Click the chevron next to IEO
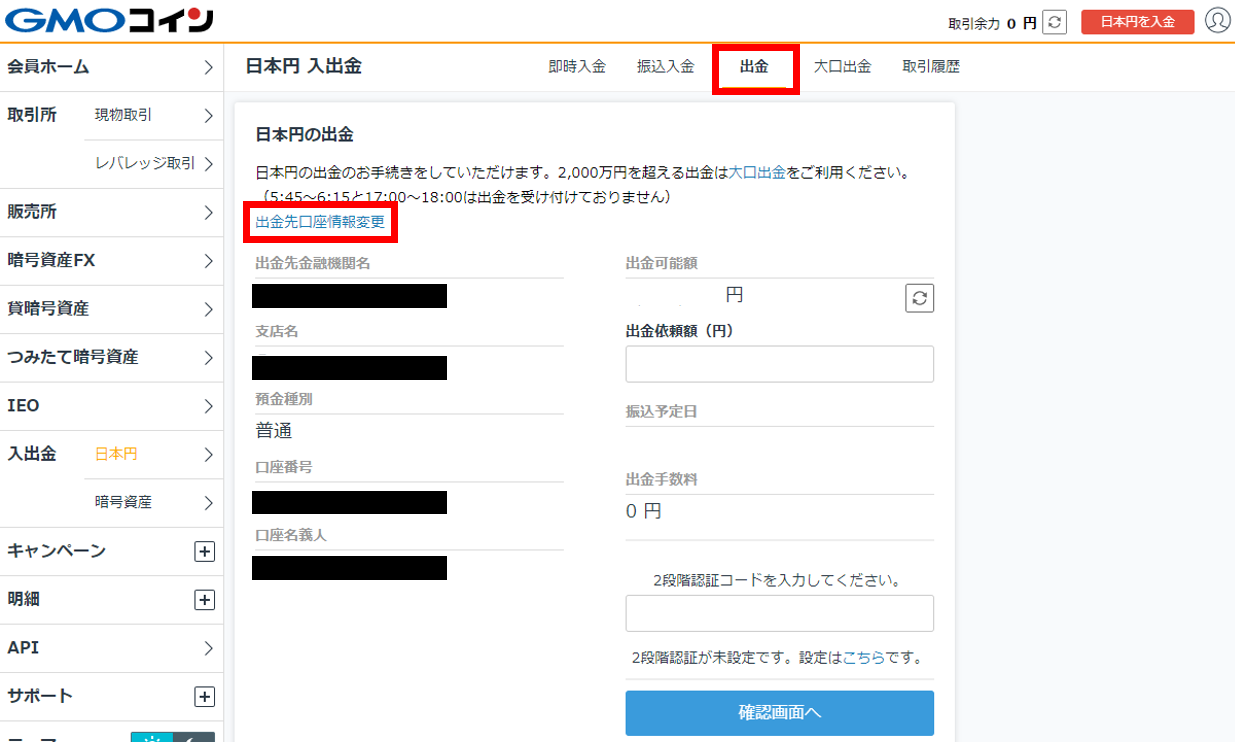 (x=208, y=406)
